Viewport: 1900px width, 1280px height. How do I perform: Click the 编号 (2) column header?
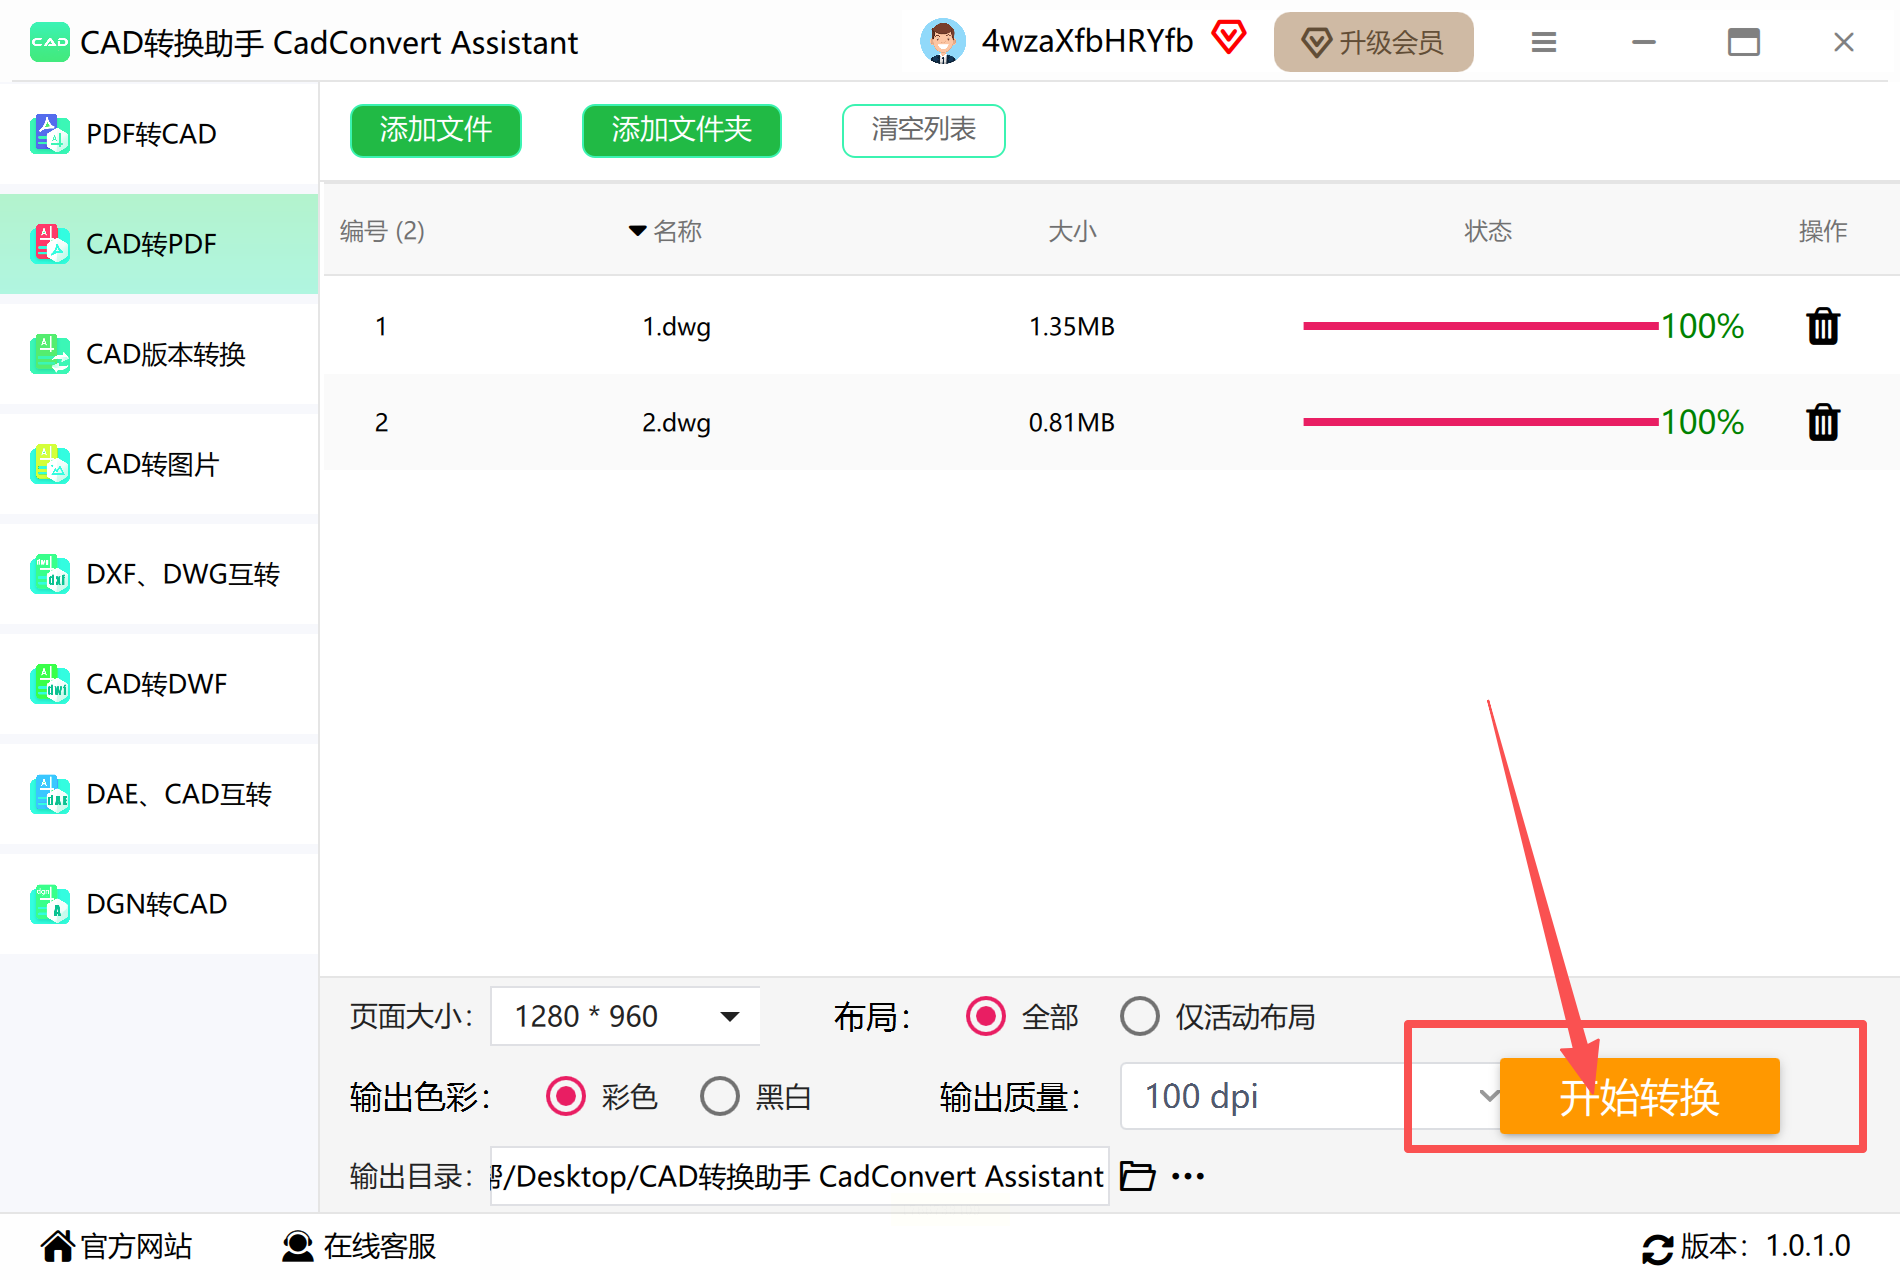[382, 231]
